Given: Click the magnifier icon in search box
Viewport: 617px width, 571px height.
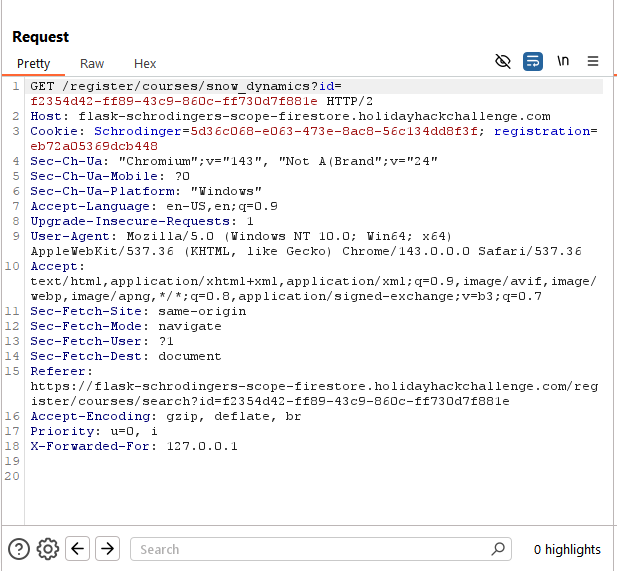Looking at the screenshot, I should pyautogui.click(x=498, y=548).
